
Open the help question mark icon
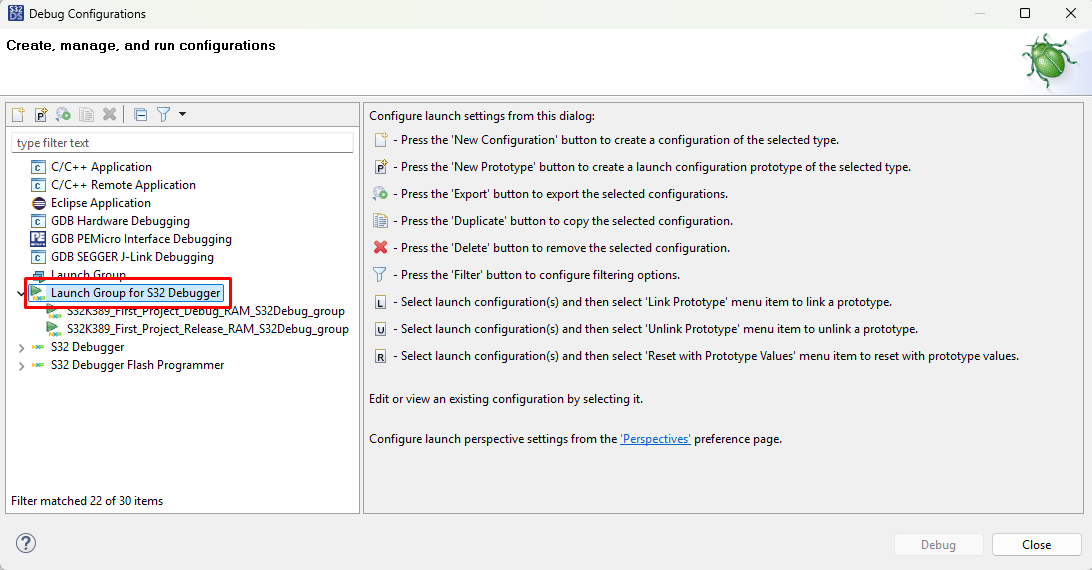pyautogui.click(x=26, y=543)
